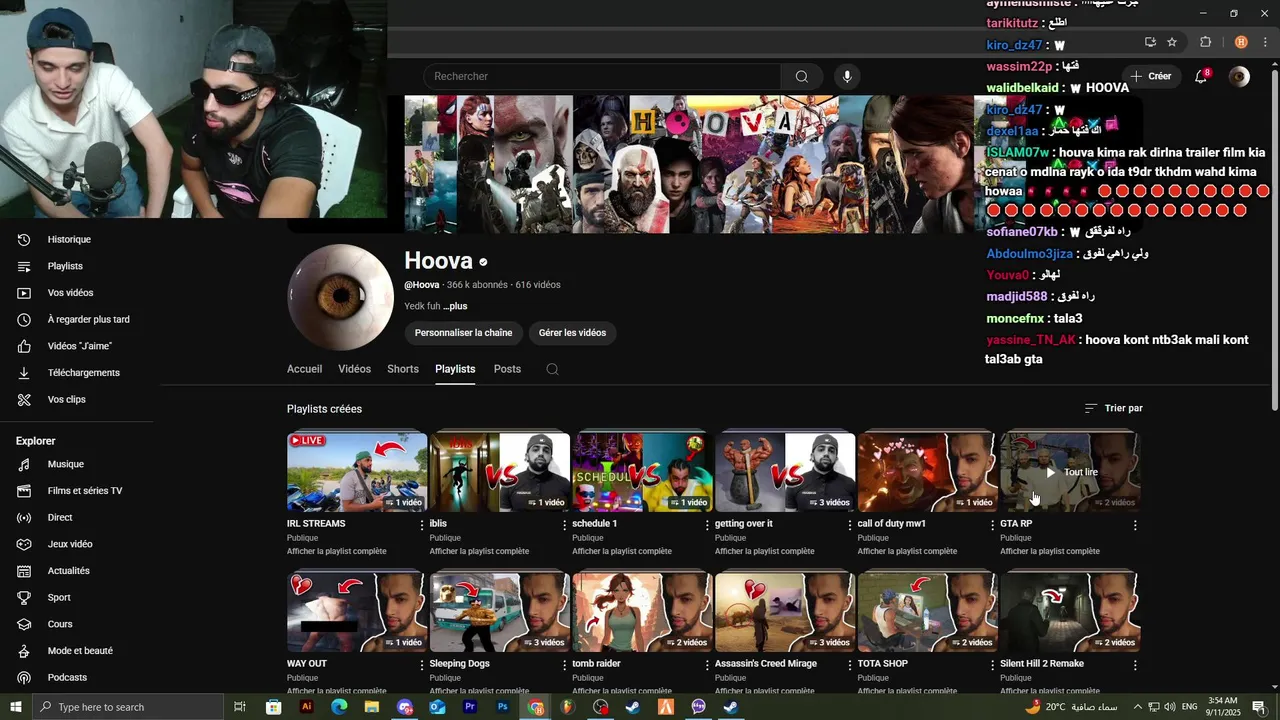
Task: Open the TOTA SHOP playlist thumbnail
Action: [927, 612]
